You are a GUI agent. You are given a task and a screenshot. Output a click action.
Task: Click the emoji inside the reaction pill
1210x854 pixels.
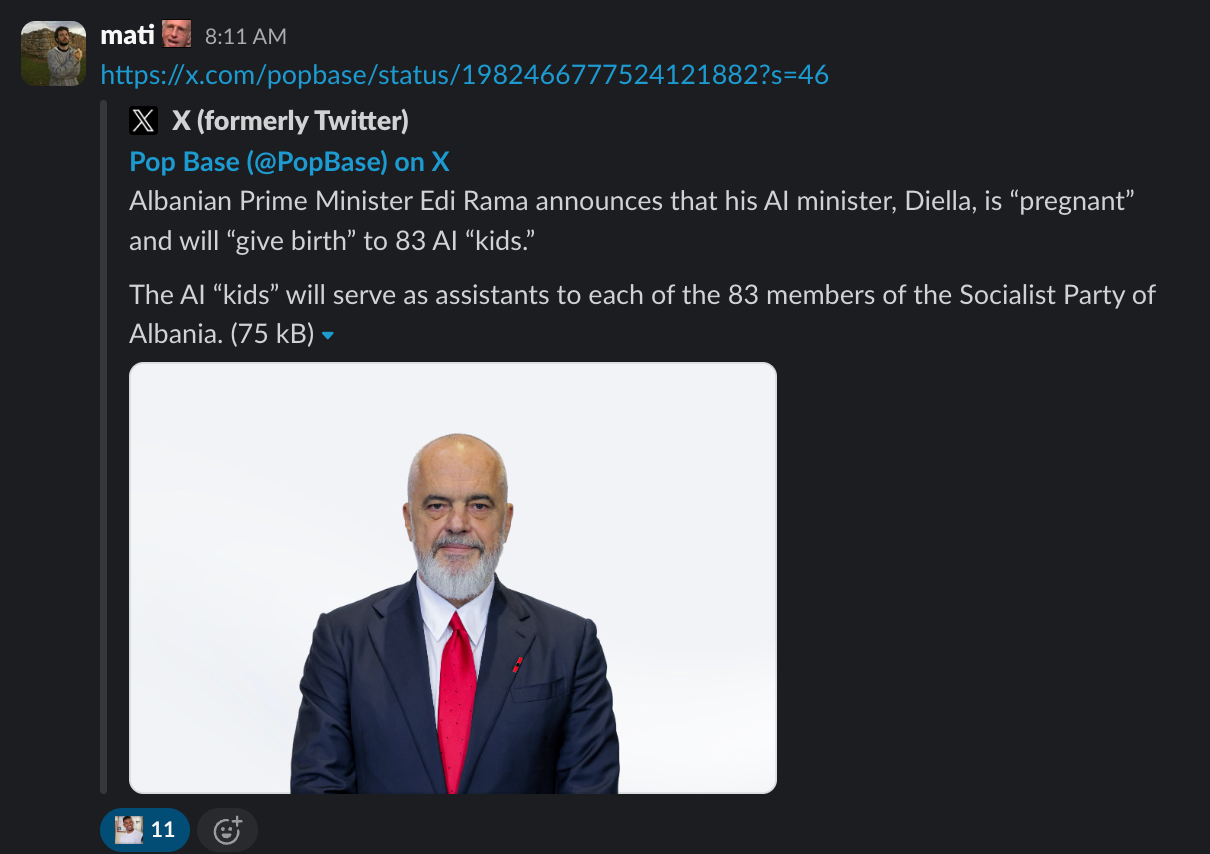click(128, 830)
